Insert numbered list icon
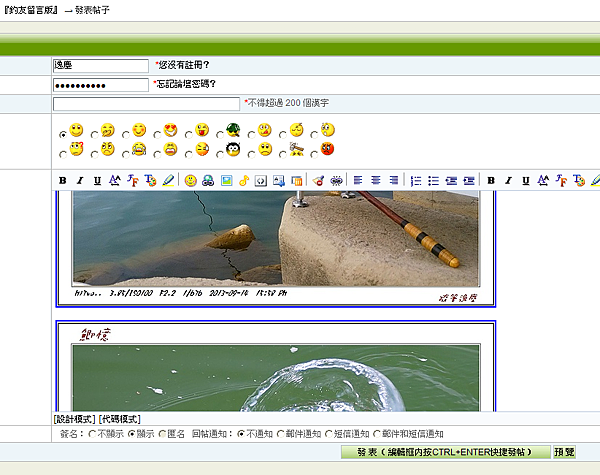Image resolution: width=600 pixels, height=475 pixels. [x=416, y=180]
